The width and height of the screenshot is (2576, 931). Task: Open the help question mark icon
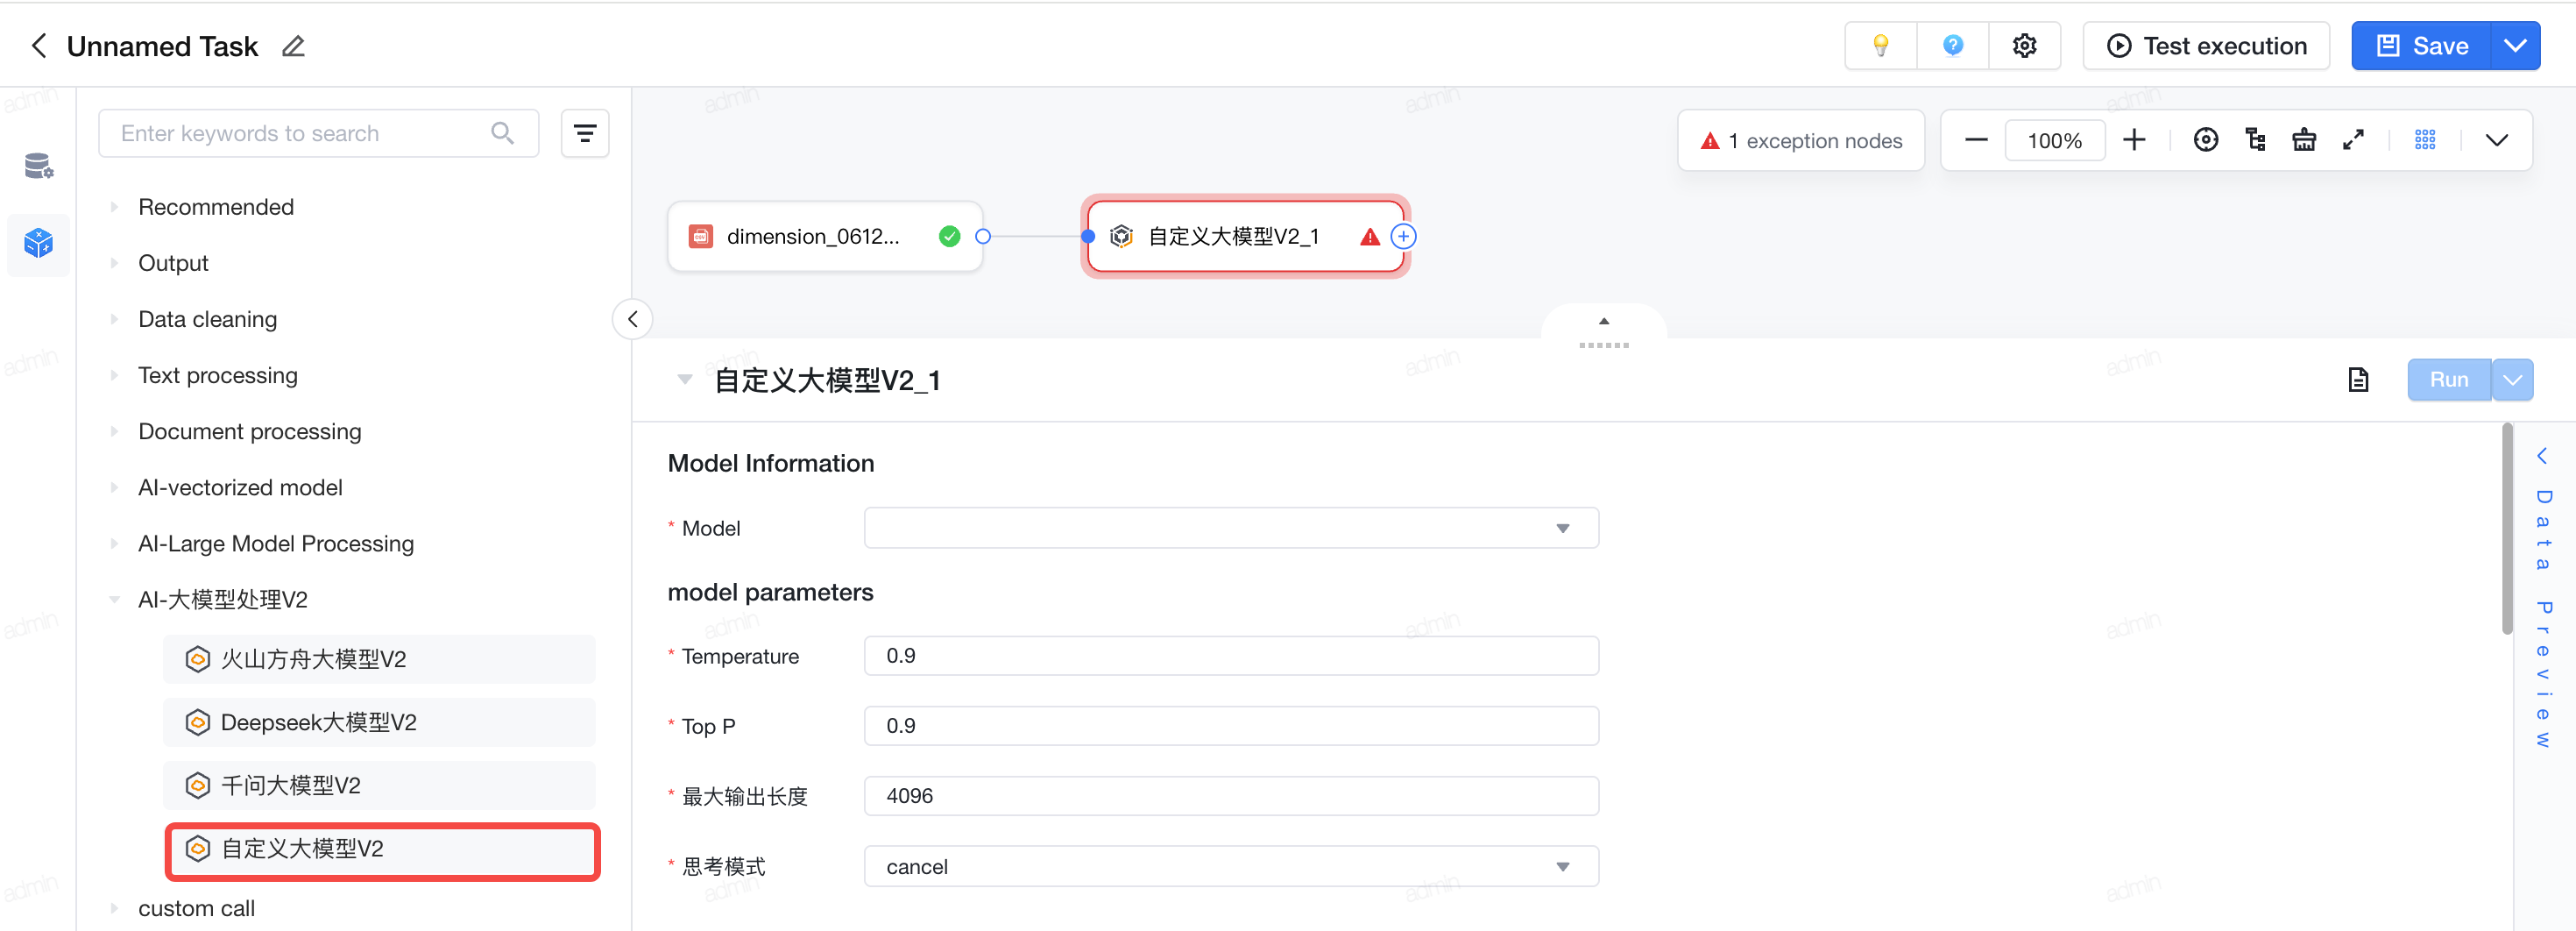1952,46
